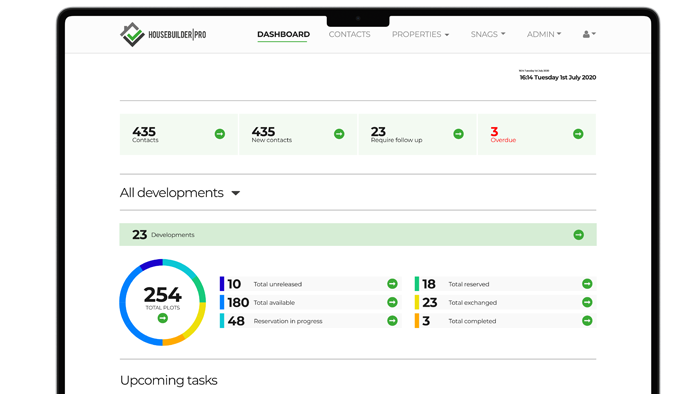Image resolution: width=700 pixels, height=394 pixels.
Task: Open the New contacts arrow
Action: [339, 134]
